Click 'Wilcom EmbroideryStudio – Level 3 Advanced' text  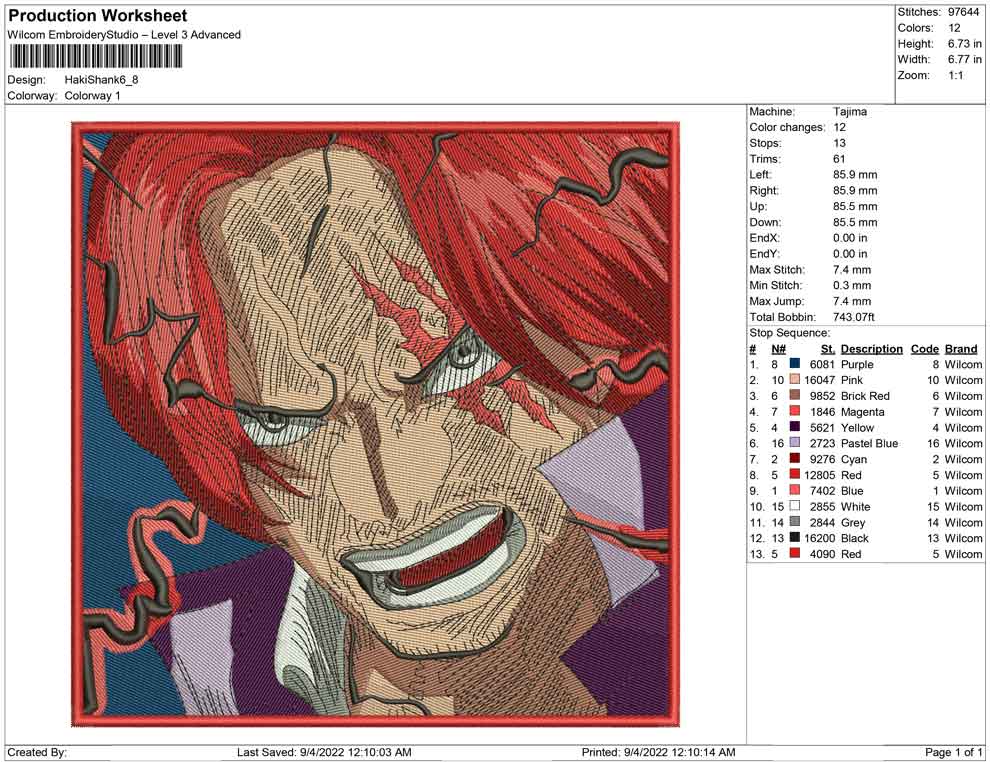pyautogui.click(x=124, y=35)
